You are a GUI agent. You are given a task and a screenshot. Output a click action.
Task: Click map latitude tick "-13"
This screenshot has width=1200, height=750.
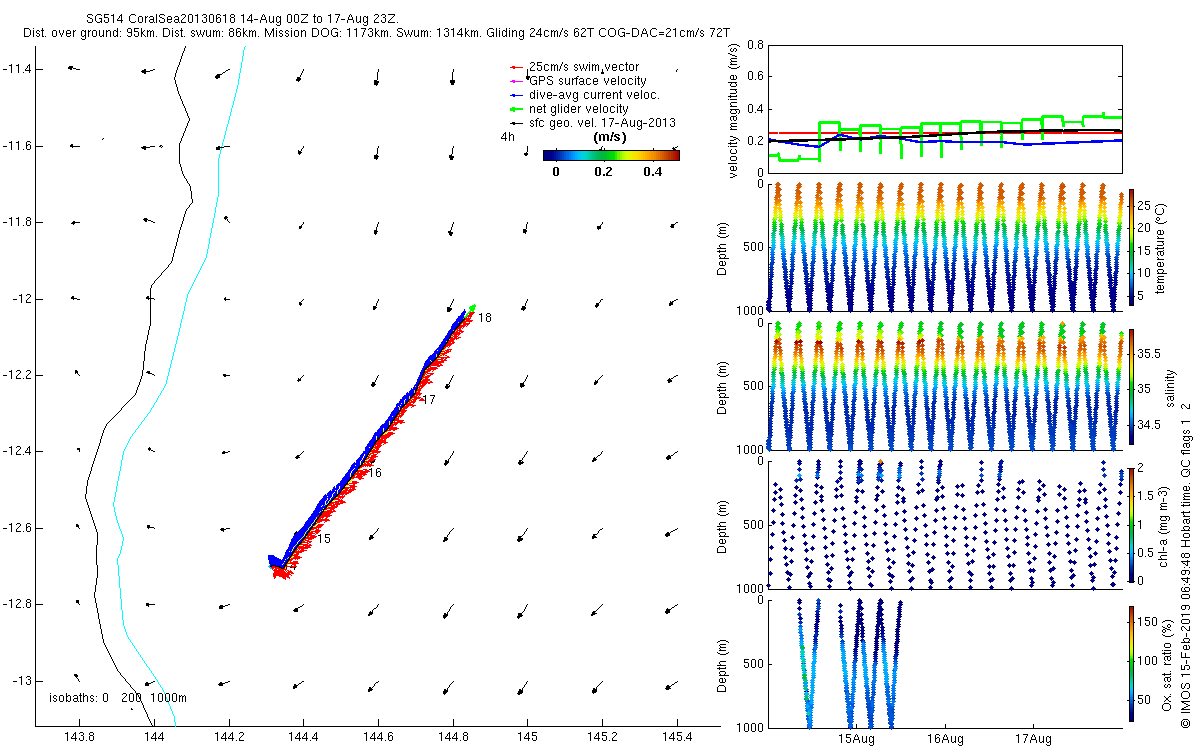(22, 681)
